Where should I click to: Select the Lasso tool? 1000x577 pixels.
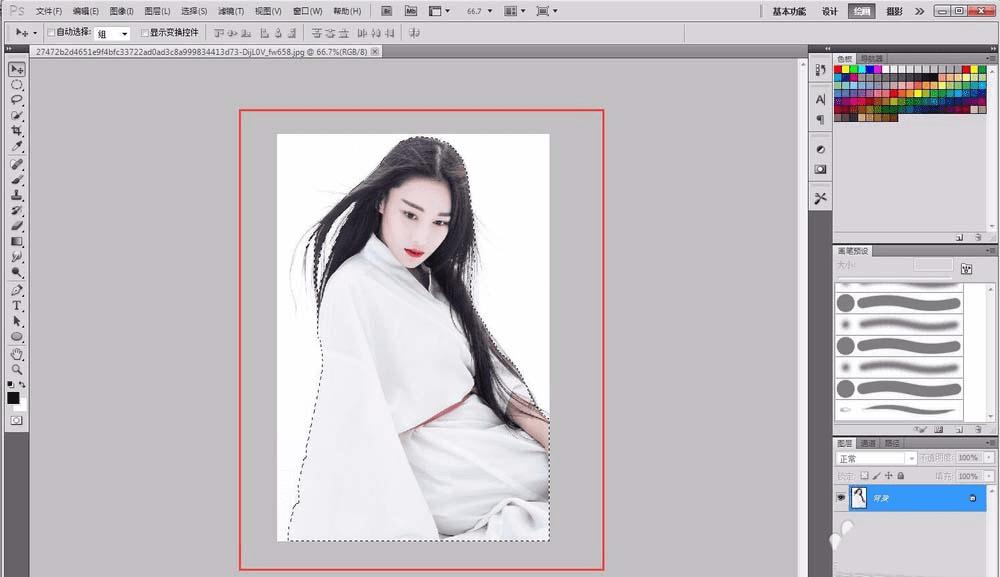click(17, 100)
